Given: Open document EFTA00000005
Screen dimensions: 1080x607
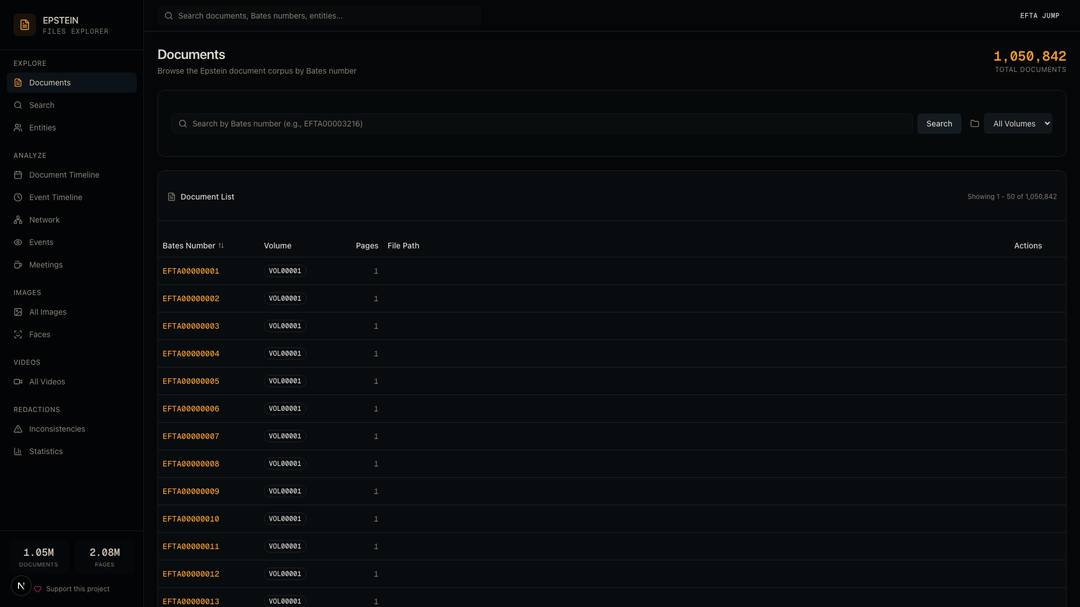Looking at the screenshot, I should pyautogui.click(x=191, y=381).
